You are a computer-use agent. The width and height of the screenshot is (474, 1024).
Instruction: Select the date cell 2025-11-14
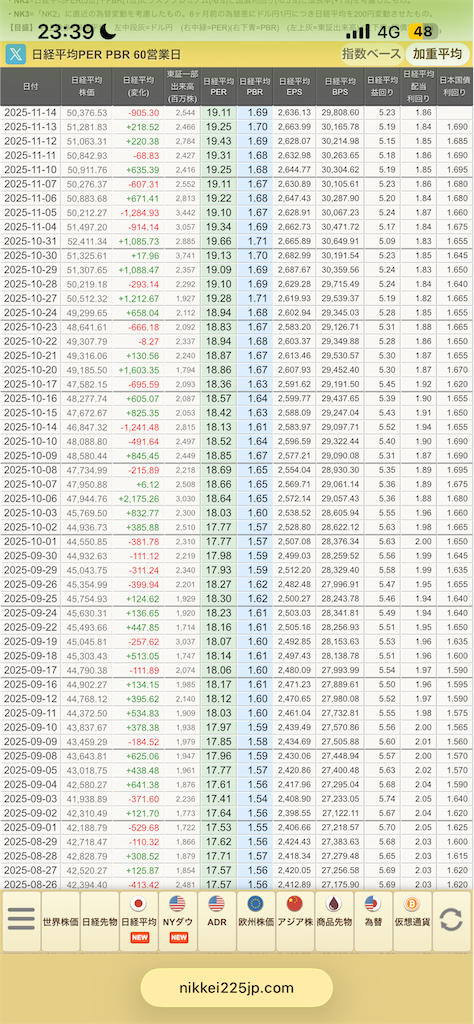[31, 112]
